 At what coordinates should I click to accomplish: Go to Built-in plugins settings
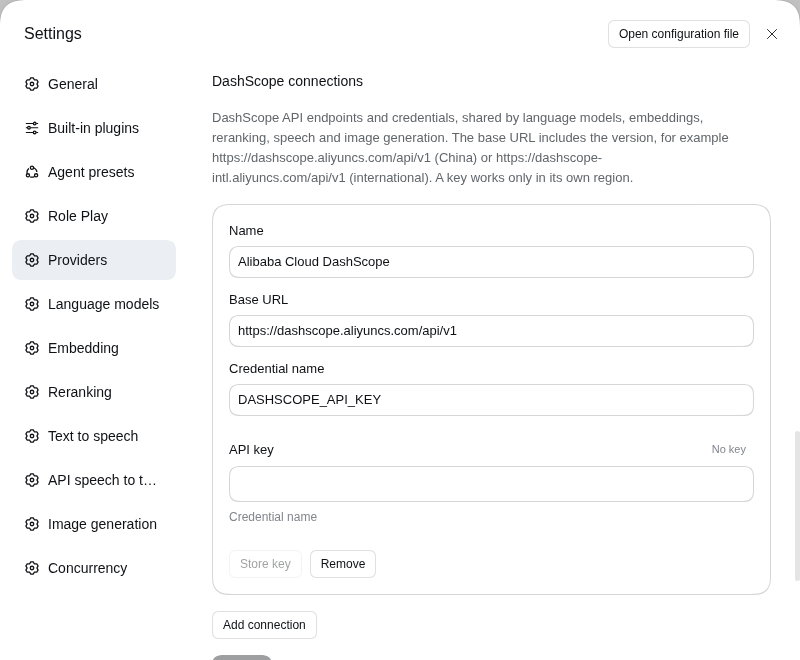94,128
